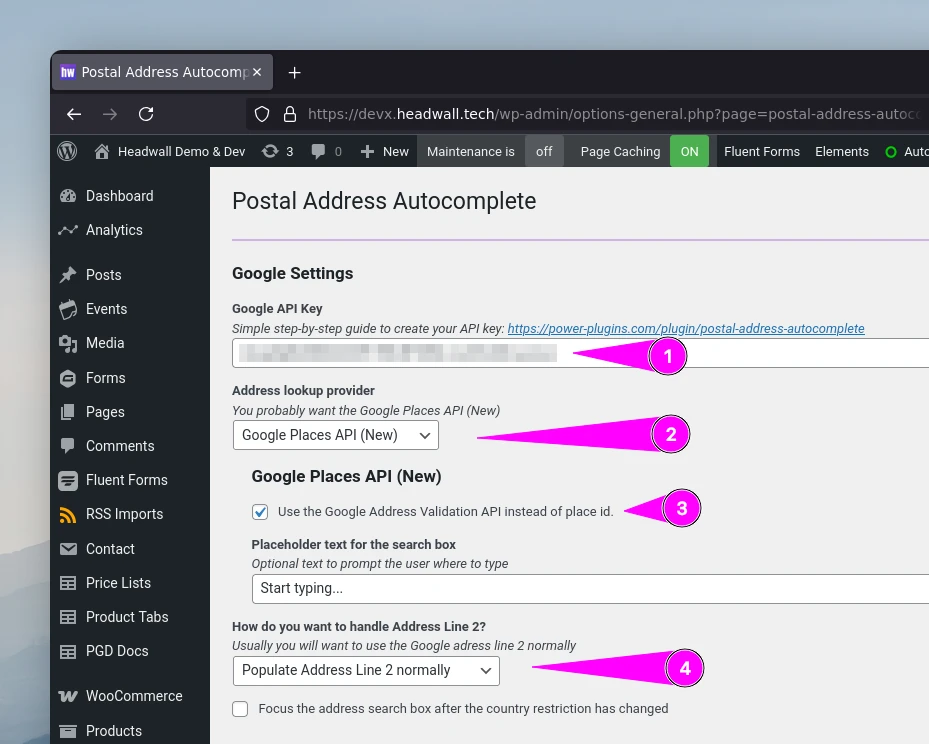This screenshot has height=744, width=929.
Task: Open Products in sidebar
Action: [114, 731]
